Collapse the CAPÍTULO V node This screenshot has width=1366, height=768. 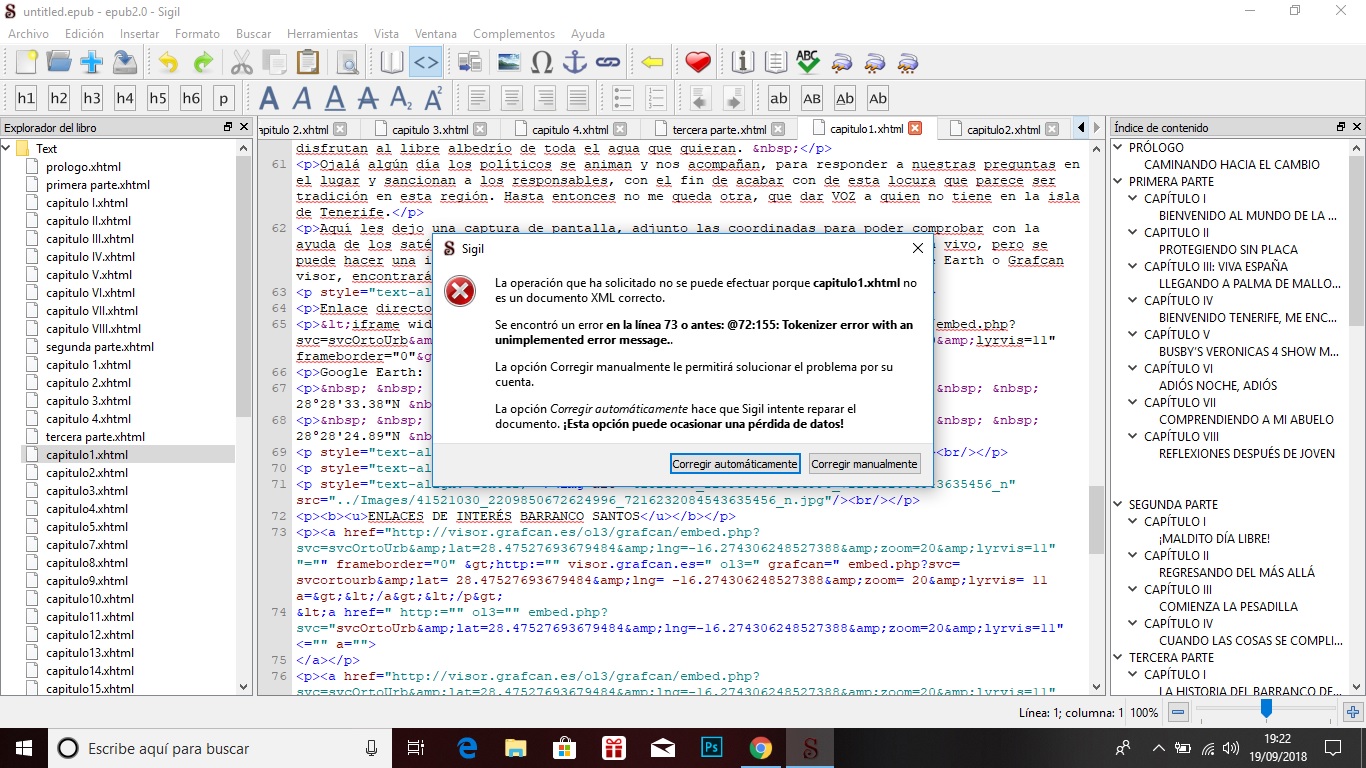[1134, 334]
